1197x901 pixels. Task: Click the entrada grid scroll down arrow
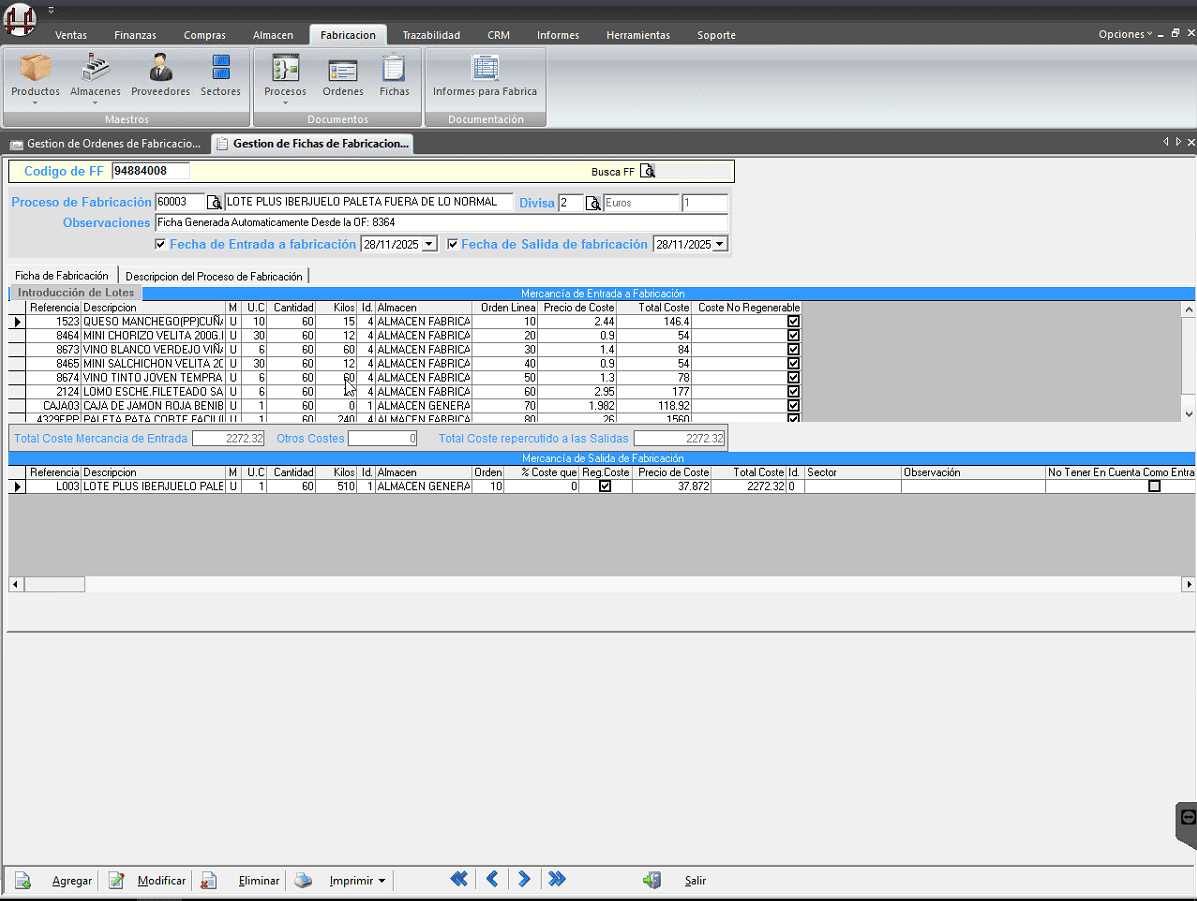pyautogui.click(x=1189, y=414)
